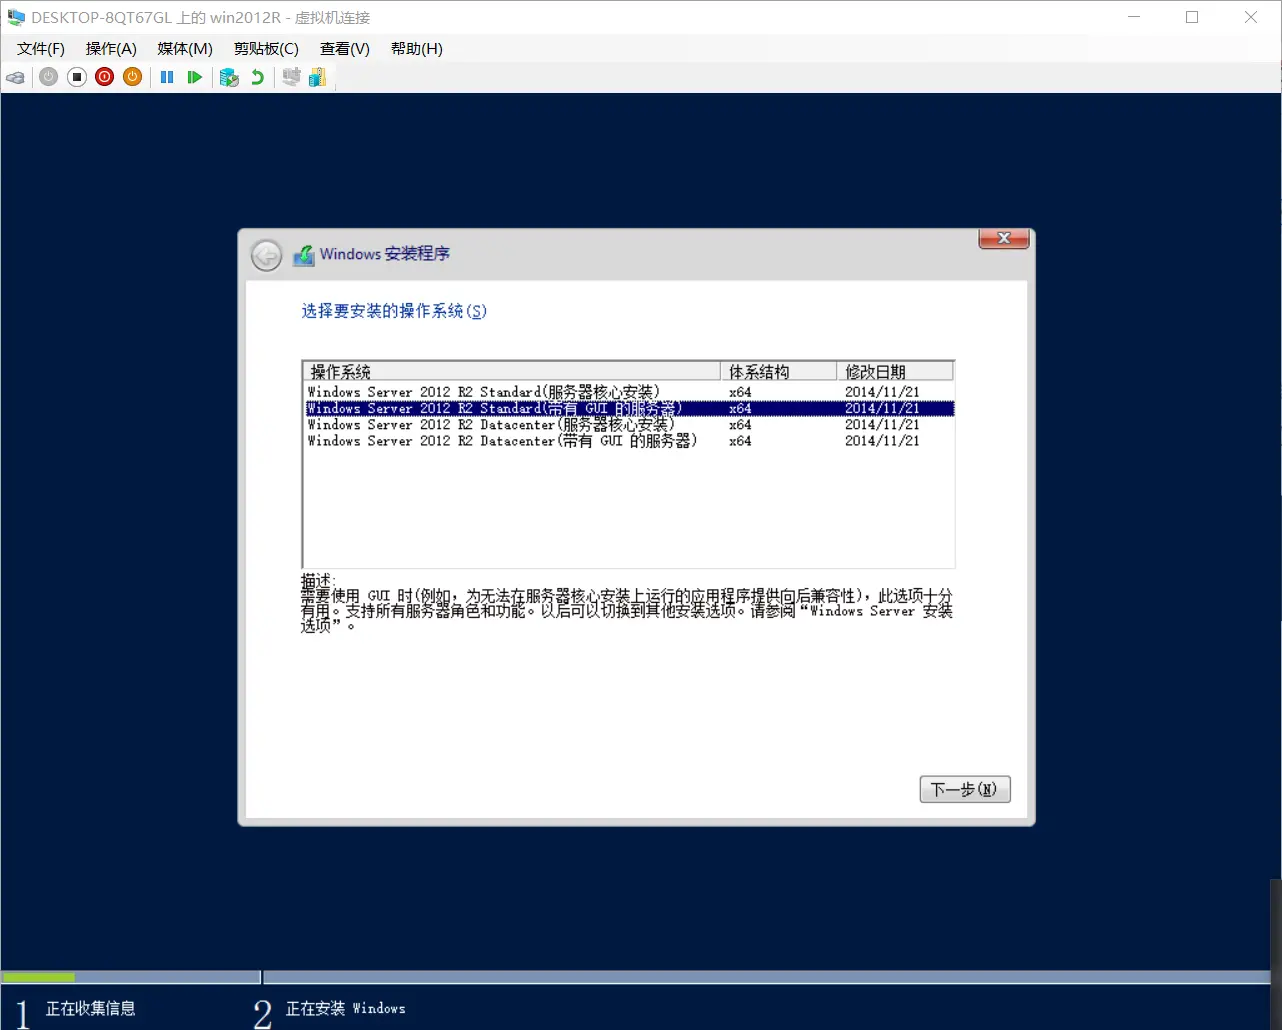Click the 下一步(N) button
Viewport: 1282px width, 1030px height.
[x=965, y=789]
